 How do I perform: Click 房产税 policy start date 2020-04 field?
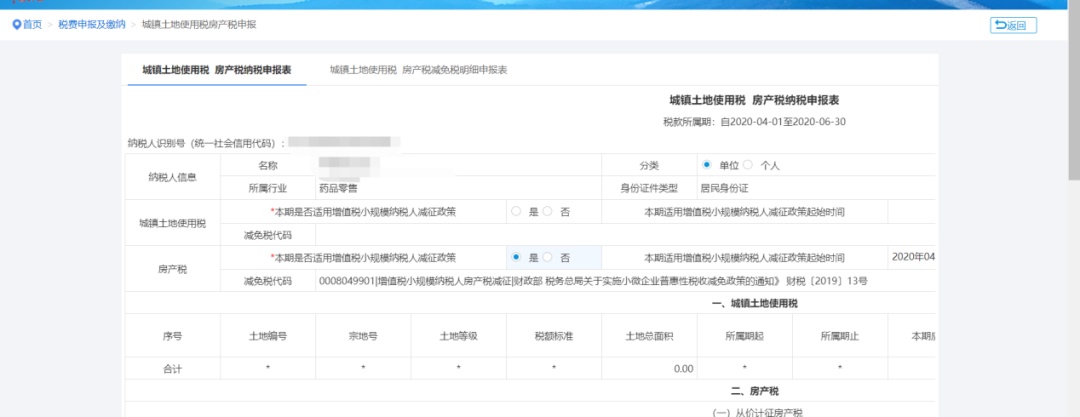click(x=912, y=258)
